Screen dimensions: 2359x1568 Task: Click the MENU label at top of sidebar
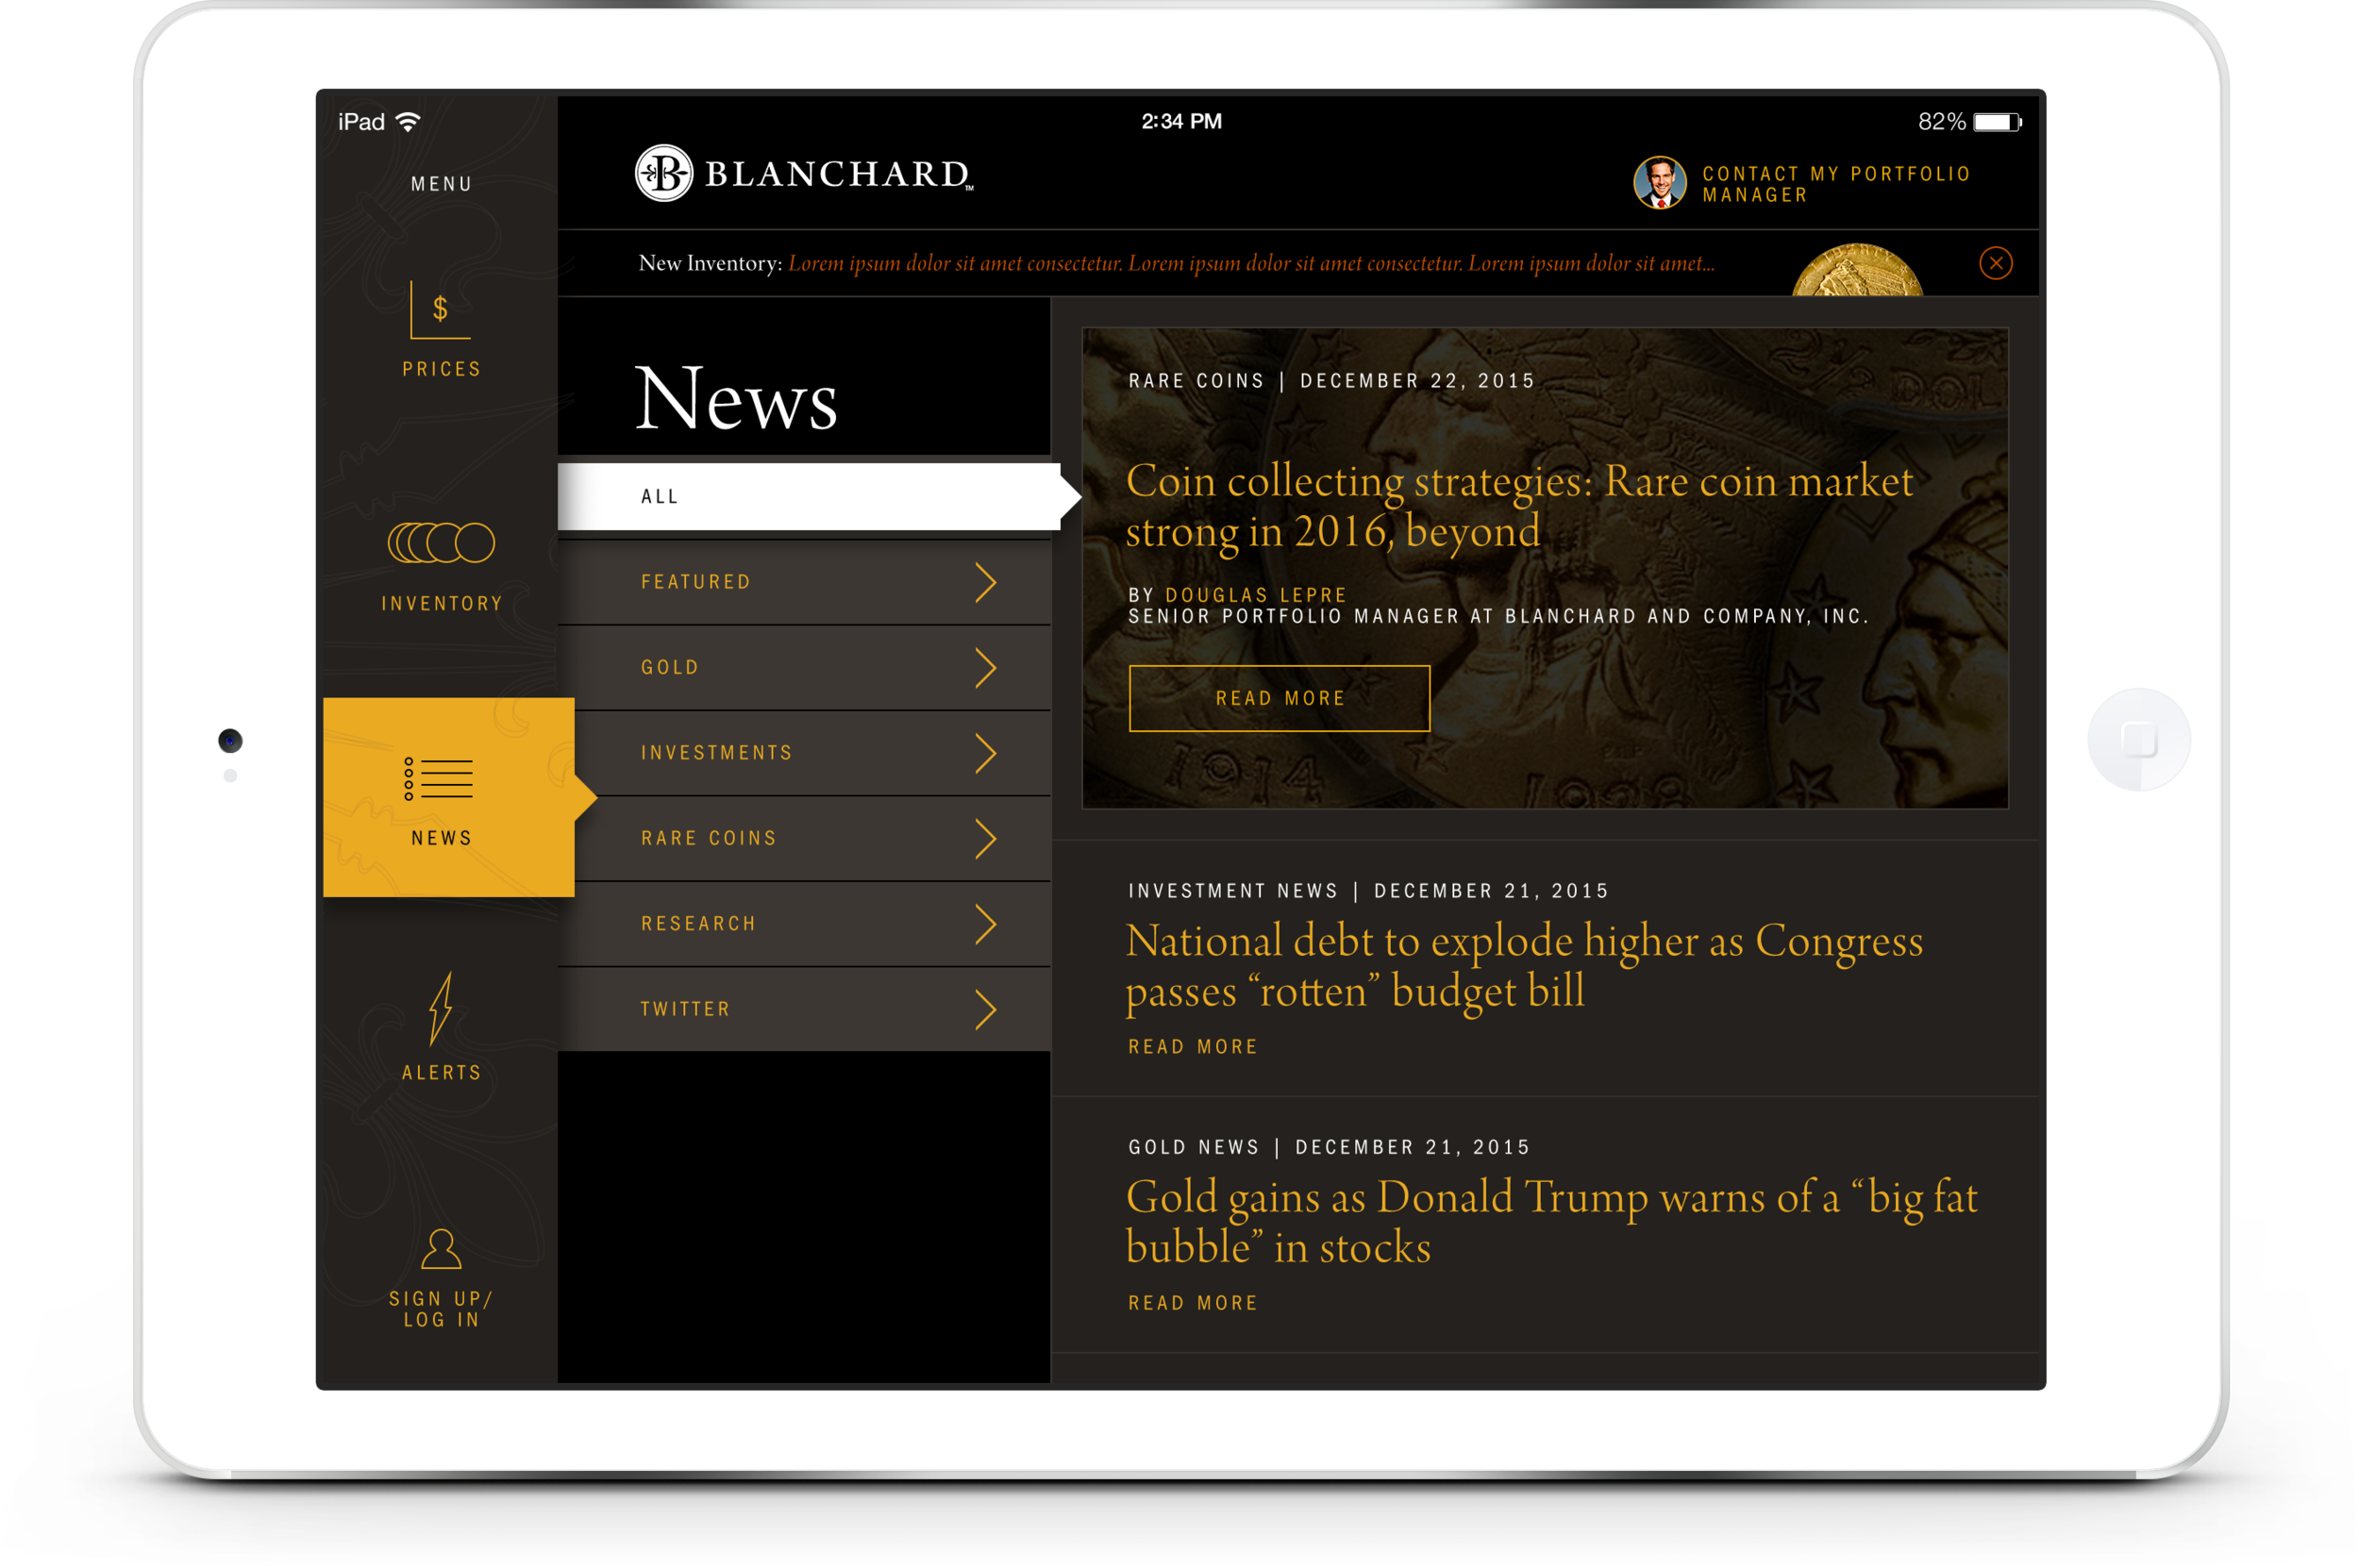pyautogui.click(x=441, y=184)
